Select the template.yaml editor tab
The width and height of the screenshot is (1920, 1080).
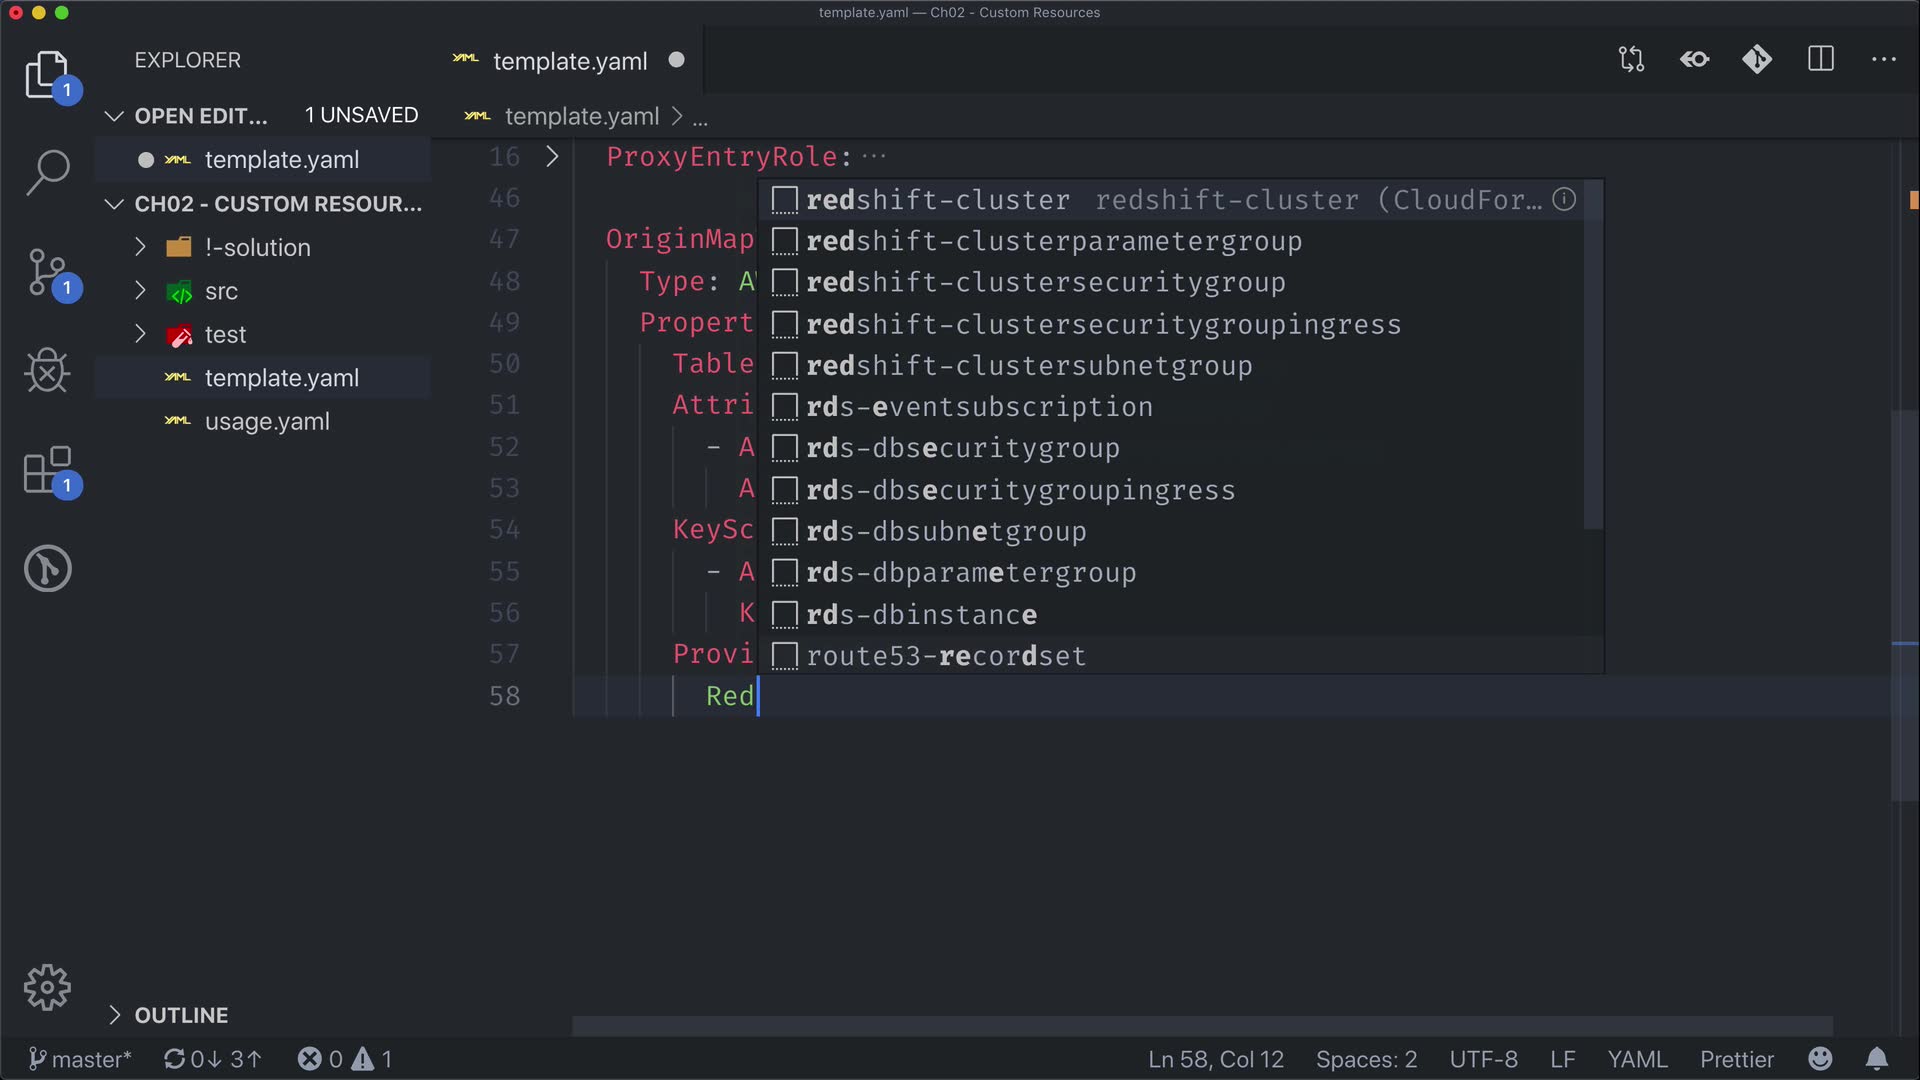coord(570,61)
